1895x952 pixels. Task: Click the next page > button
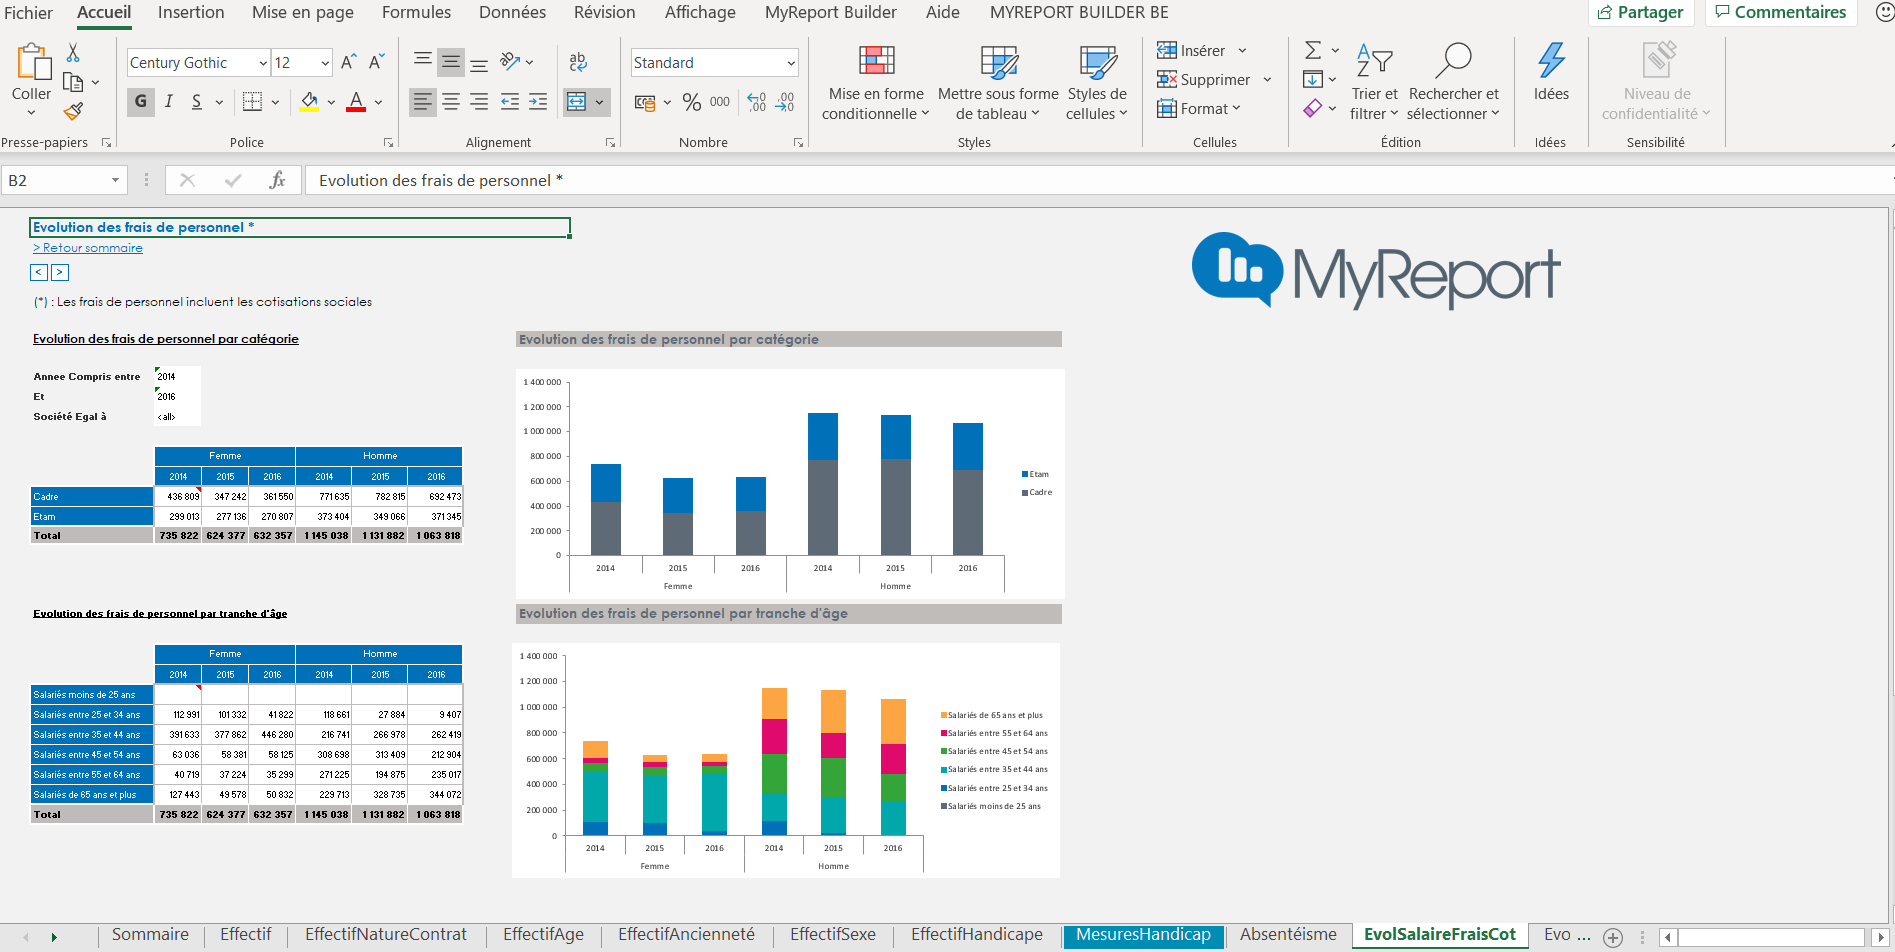click(60, 272)
